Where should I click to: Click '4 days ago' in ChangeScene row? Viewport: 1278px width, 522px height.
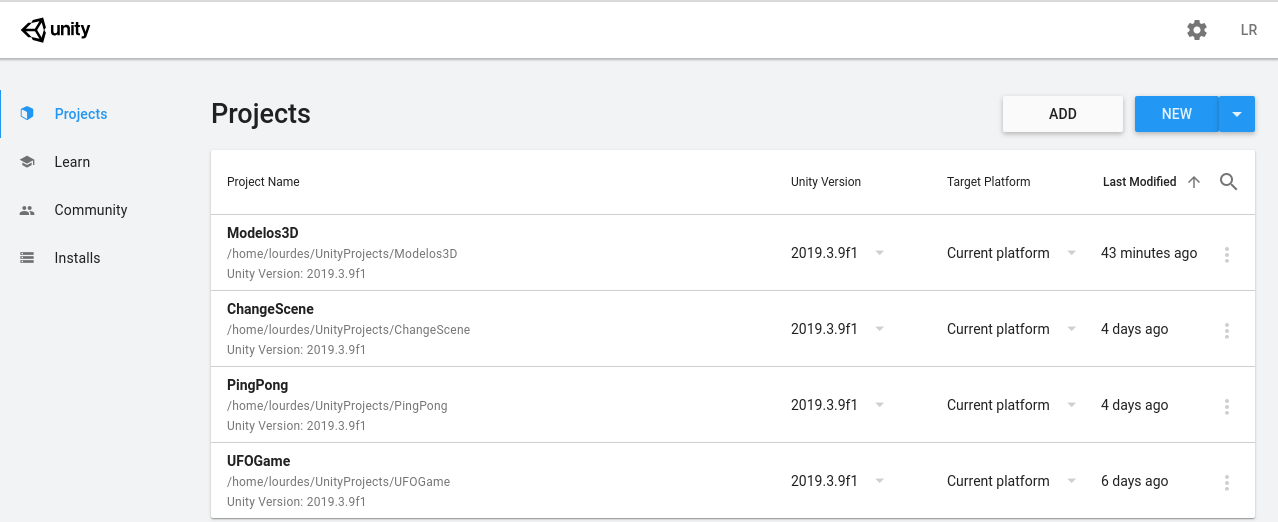[1134, 329]
